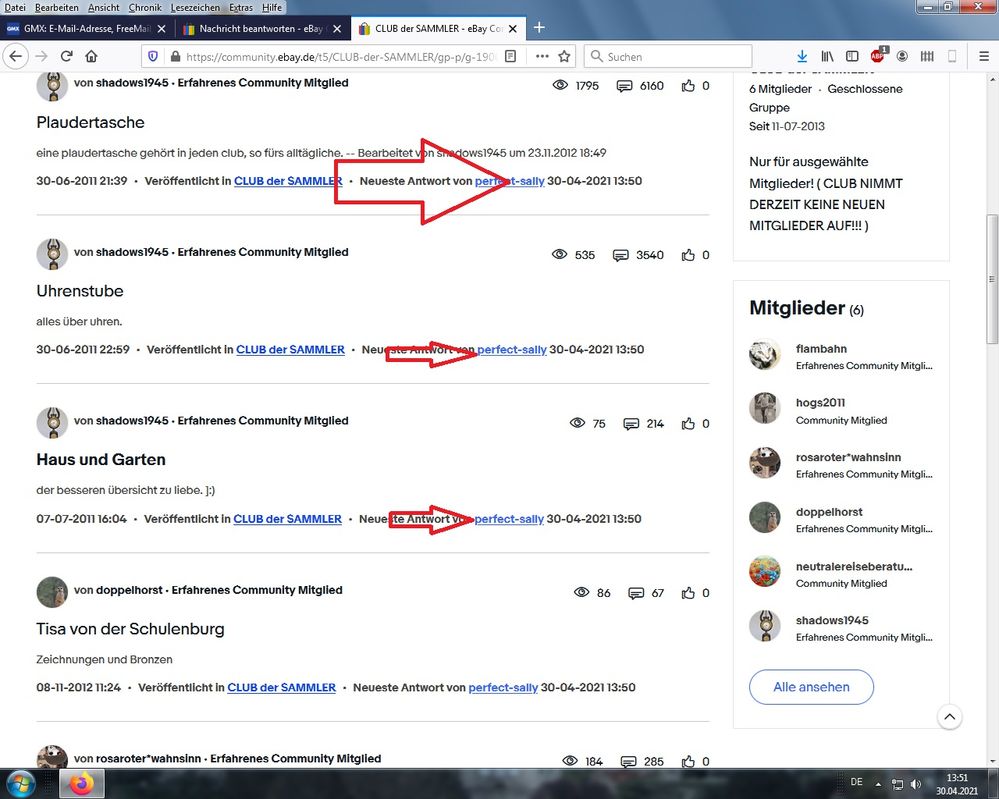Reload the page with the refresh icon
The height and width of the screenshot is (799, 999).
[66, 57]
